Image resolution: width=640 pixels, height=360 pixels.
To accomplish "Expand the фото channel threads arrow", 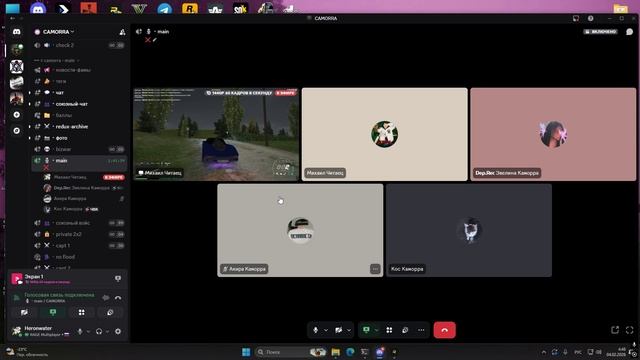I will pyautogui.click(x=29, y=138).
